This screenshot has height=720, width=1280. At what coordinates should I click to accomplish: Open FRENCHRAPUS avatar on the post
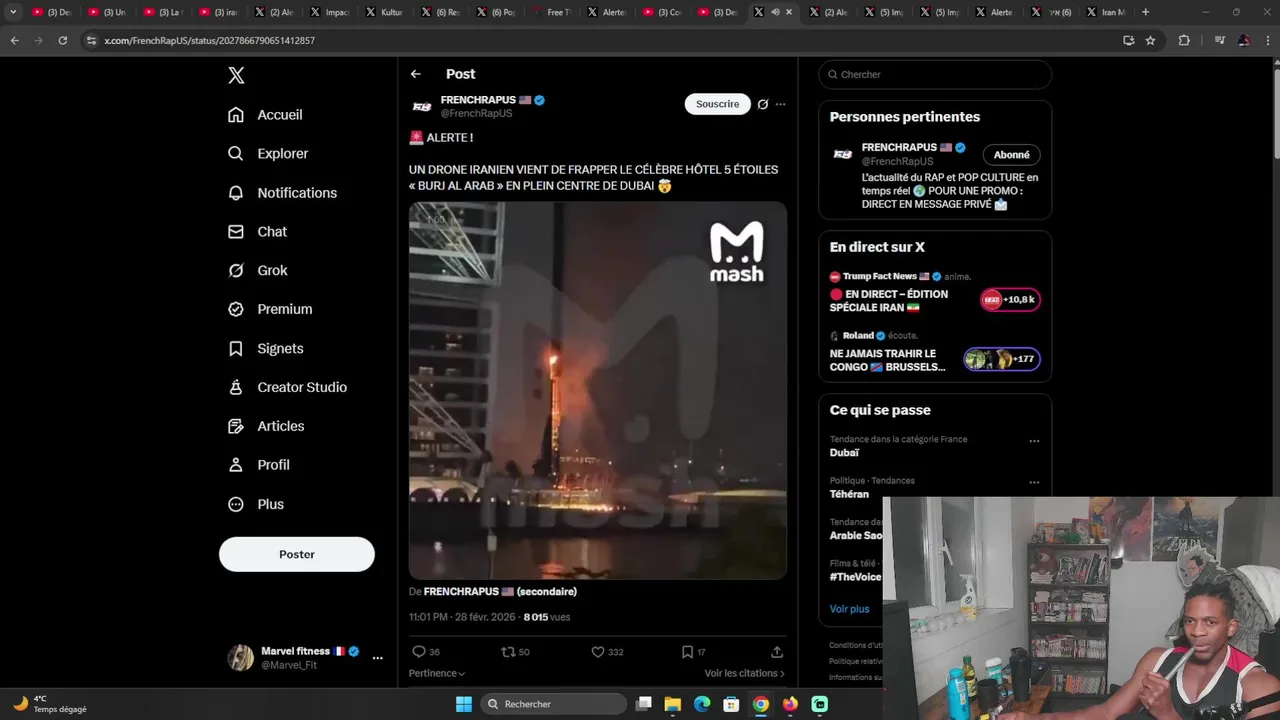(422, 107)
